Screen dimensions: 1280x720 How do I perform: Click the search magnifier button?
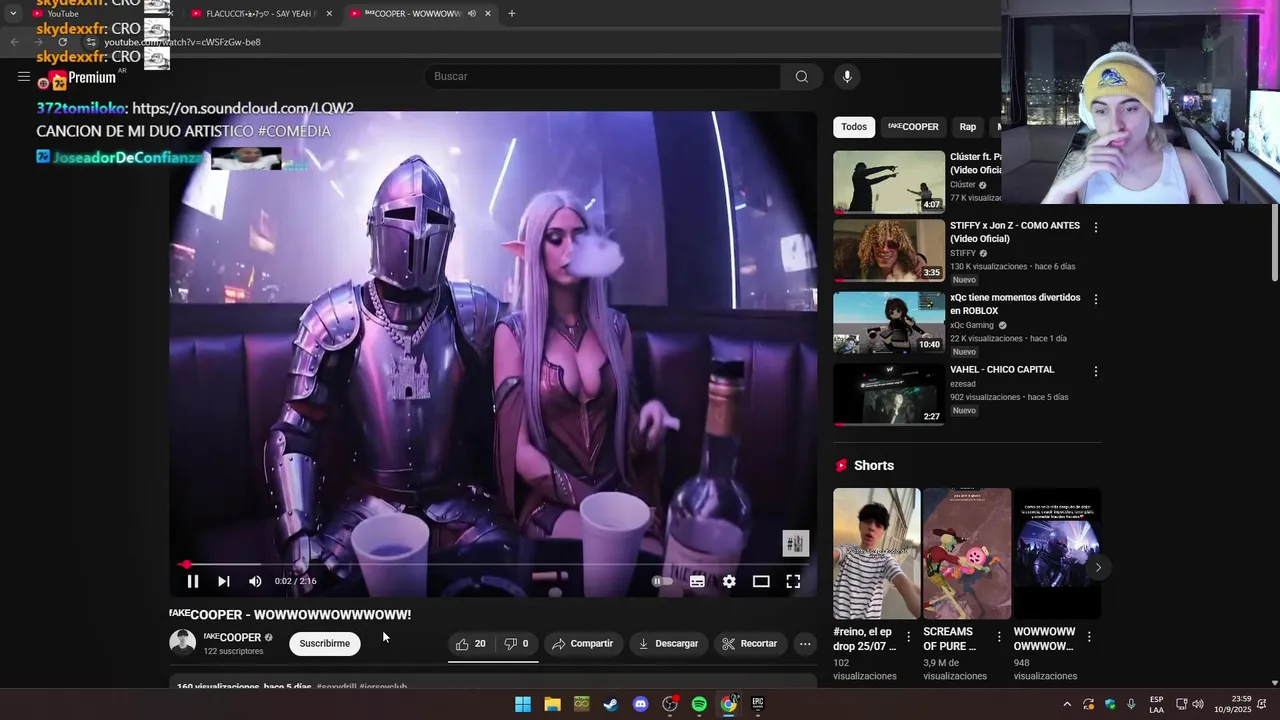(802, 77)
